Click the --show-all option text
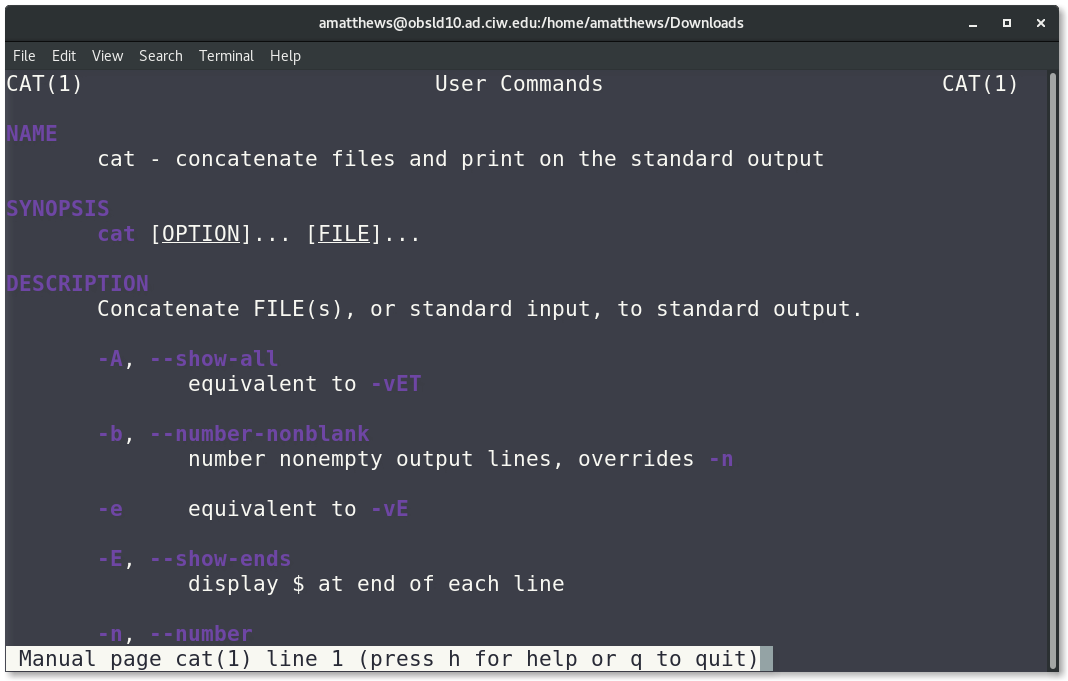1068x681 pixels. (214, 359)
